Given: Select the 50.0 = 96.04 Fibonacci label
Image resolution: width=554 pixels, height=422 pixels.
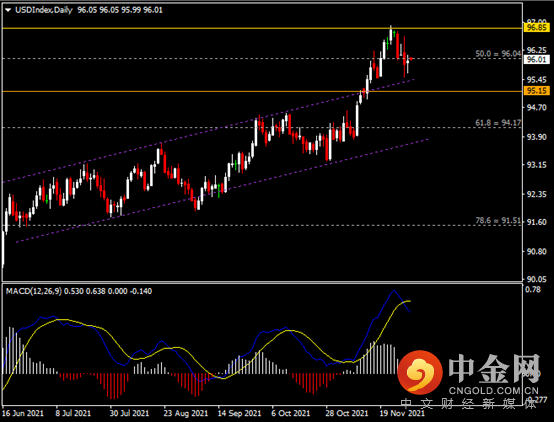Looking at the screenshot, I should click(498, 54).
